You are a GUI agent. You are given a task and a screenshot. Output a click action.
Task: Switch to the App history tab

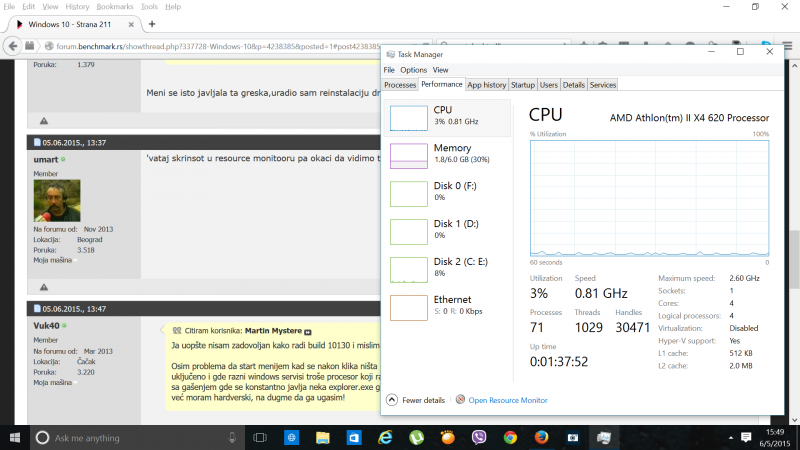click(x=487, y=85)
